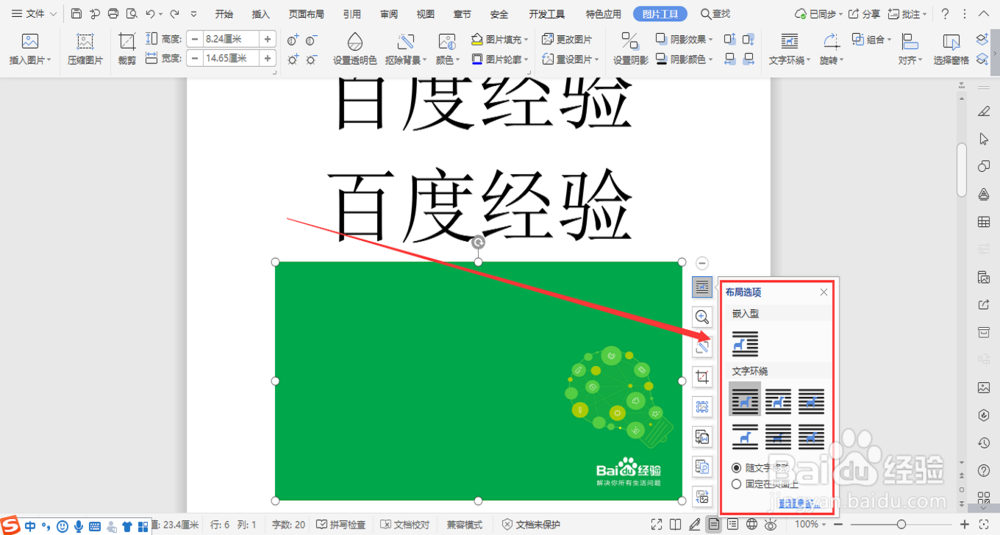Viewport: 1000px width, 535px height.
Task: Open the 视图 tab
Action: tap(425, 13)
